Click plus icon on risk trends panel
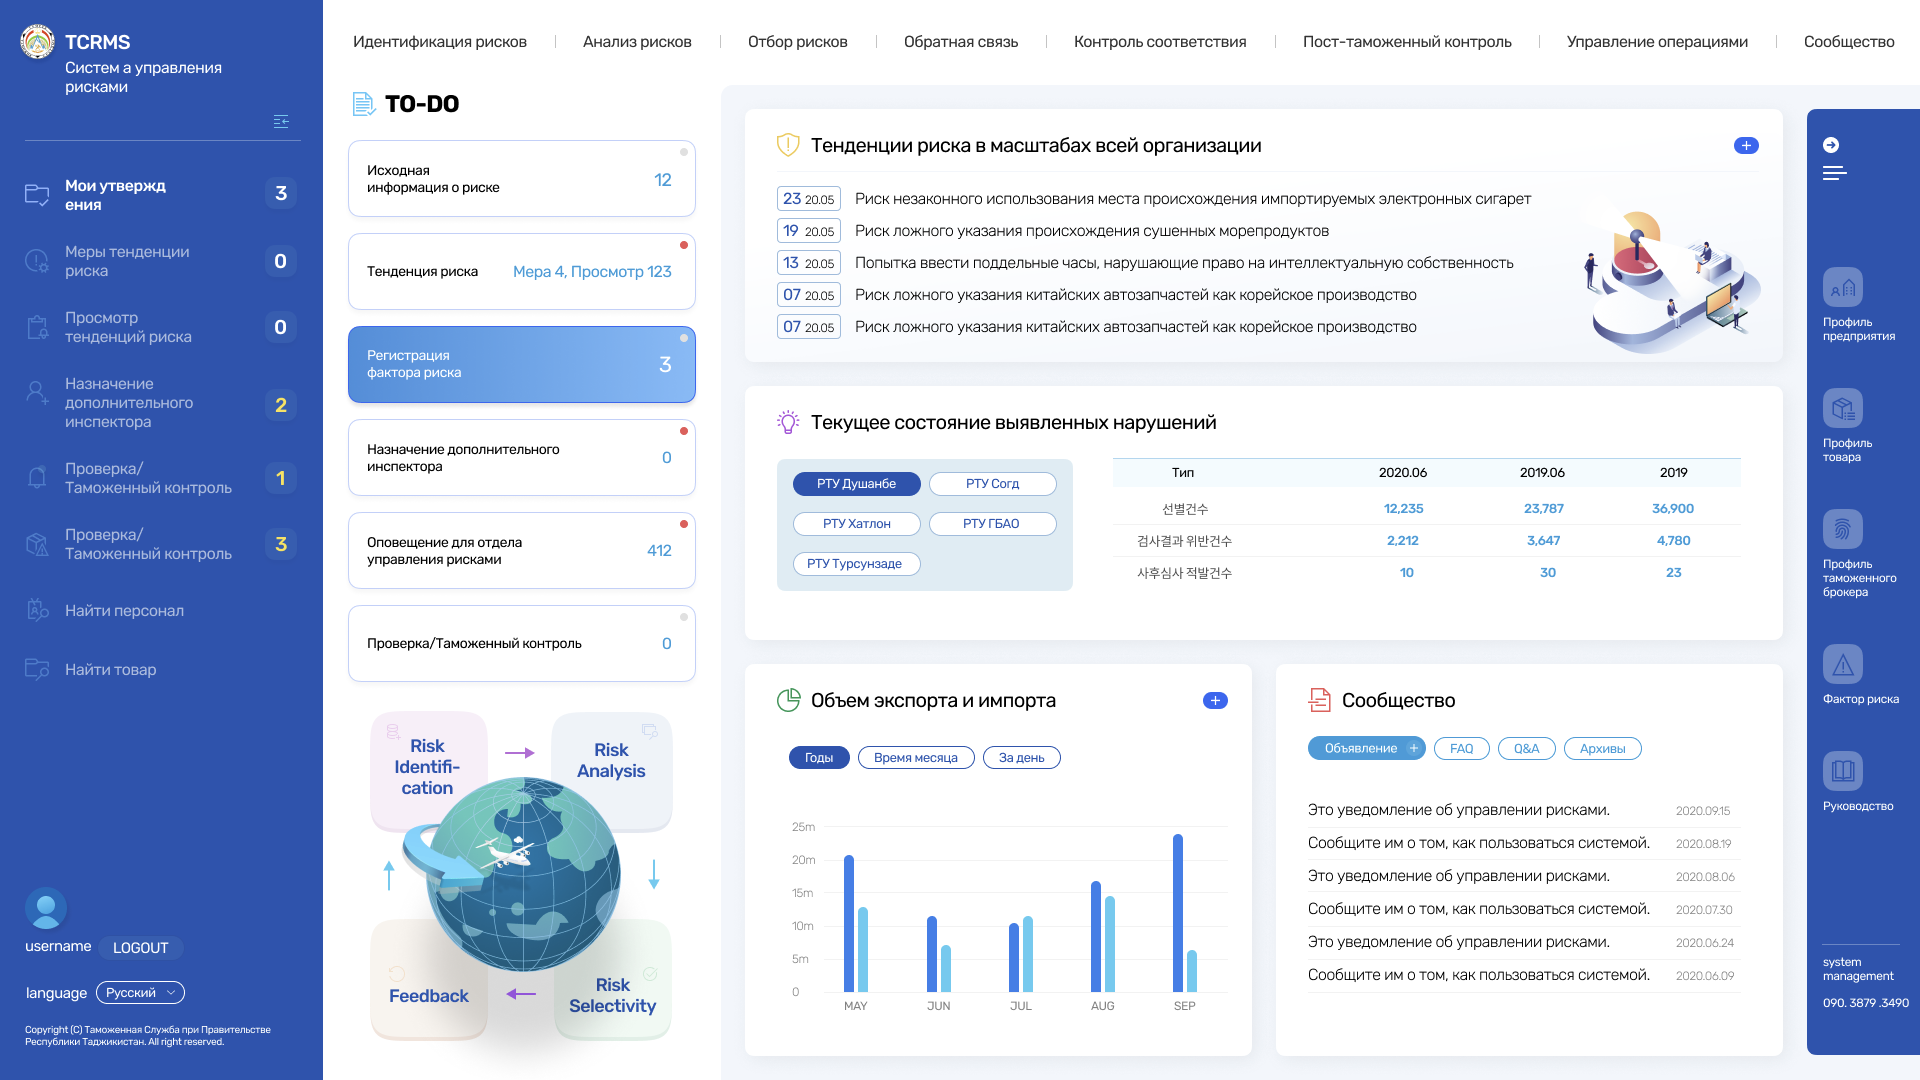Image resolution: width=1920 pixels, height=1080 pixels. click(x=1746, y=146)
